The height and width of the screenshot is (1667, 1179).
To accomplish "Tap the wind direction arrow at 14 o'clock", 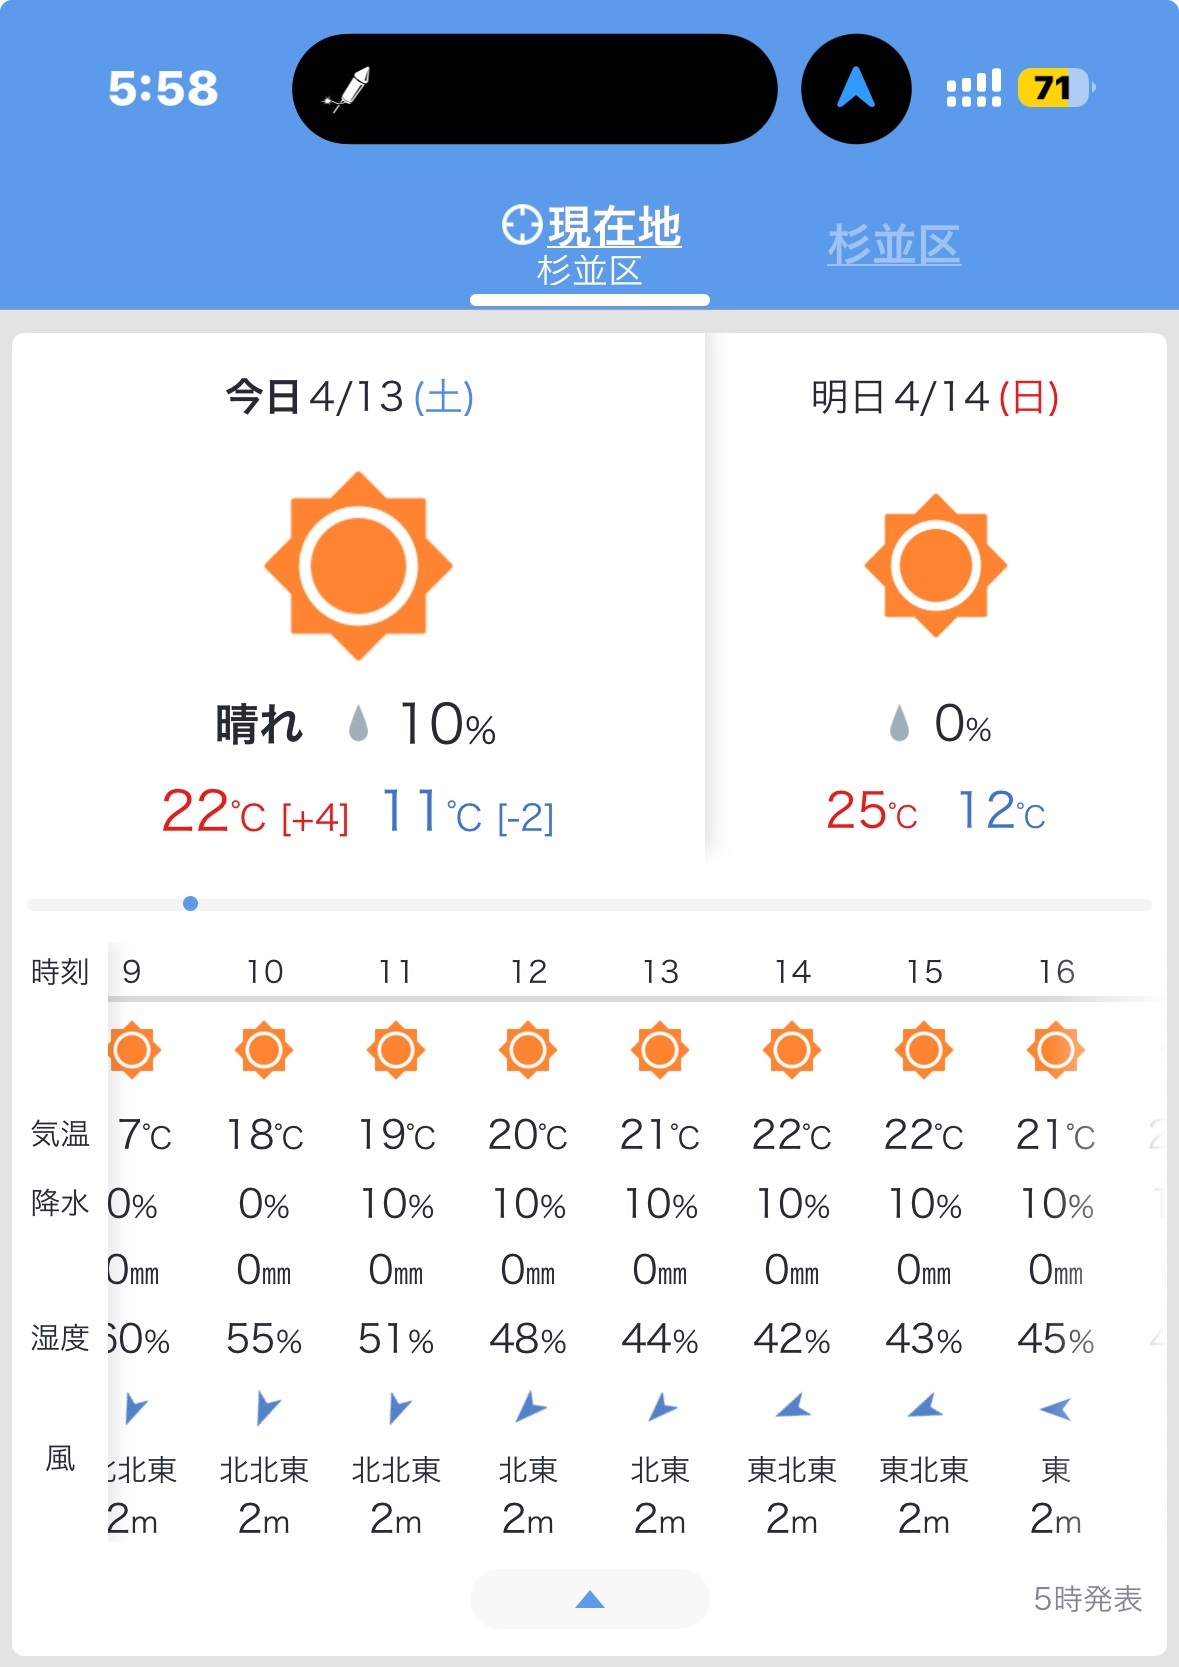I will point(792,1407).
